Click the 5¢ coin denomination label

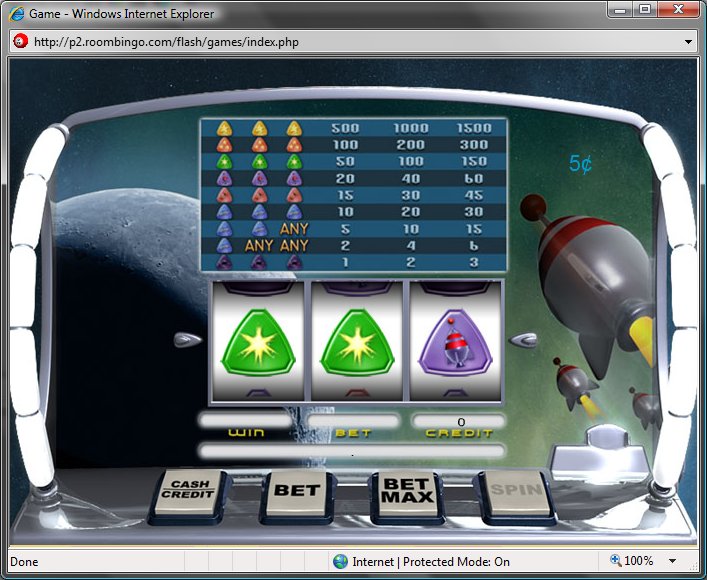[x=580, y=164]
